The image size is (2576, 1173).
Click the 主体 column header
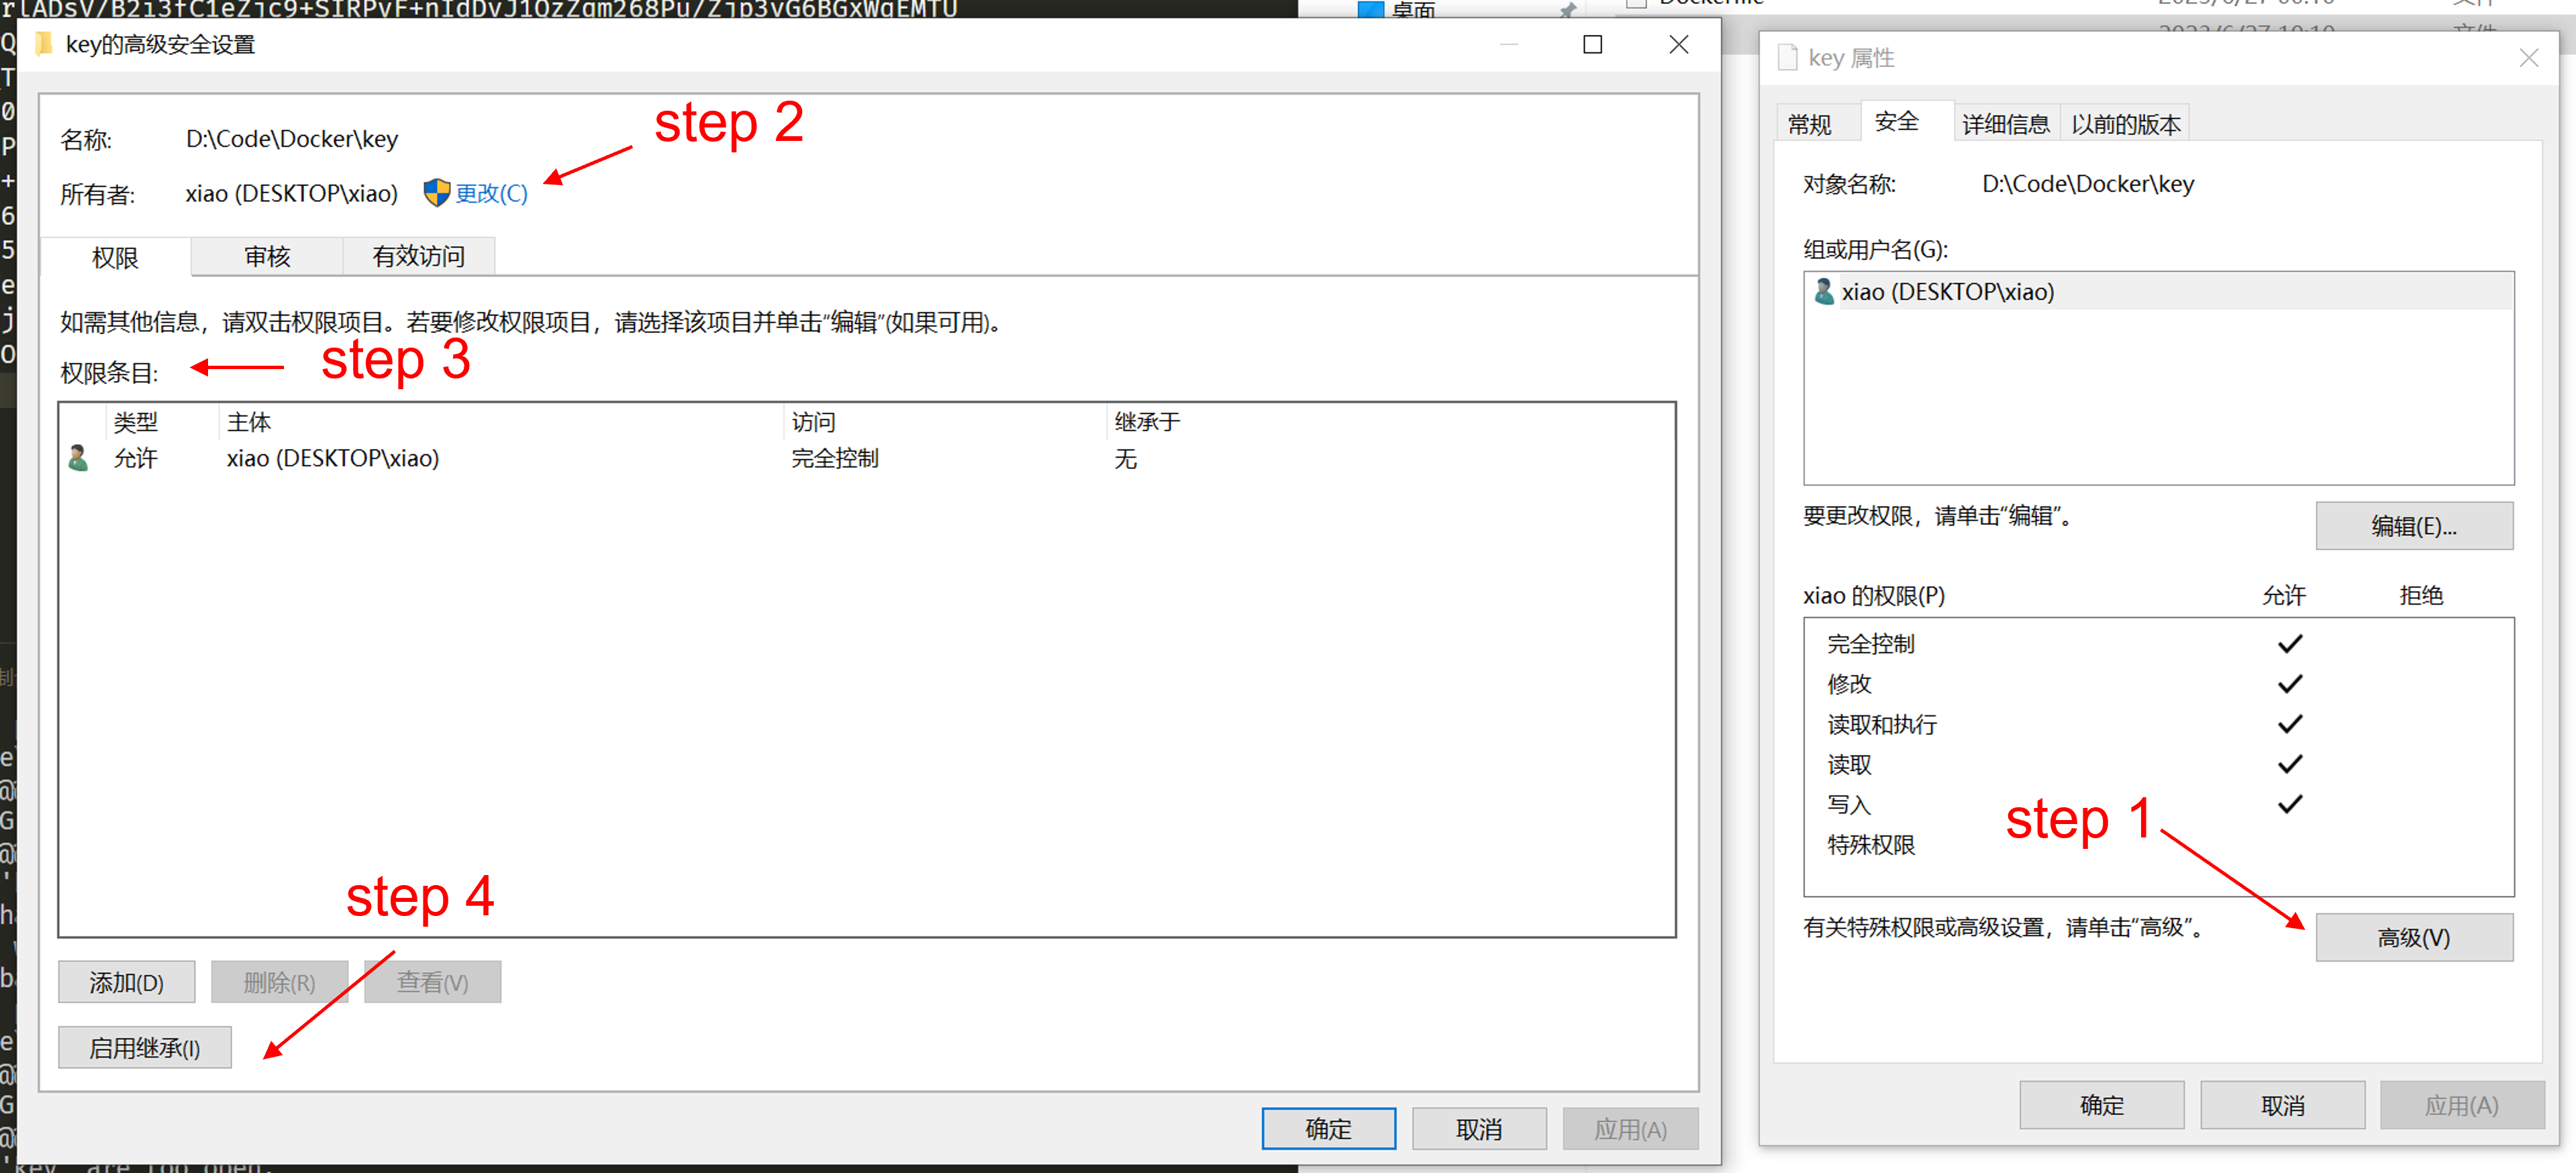point(249,421)
